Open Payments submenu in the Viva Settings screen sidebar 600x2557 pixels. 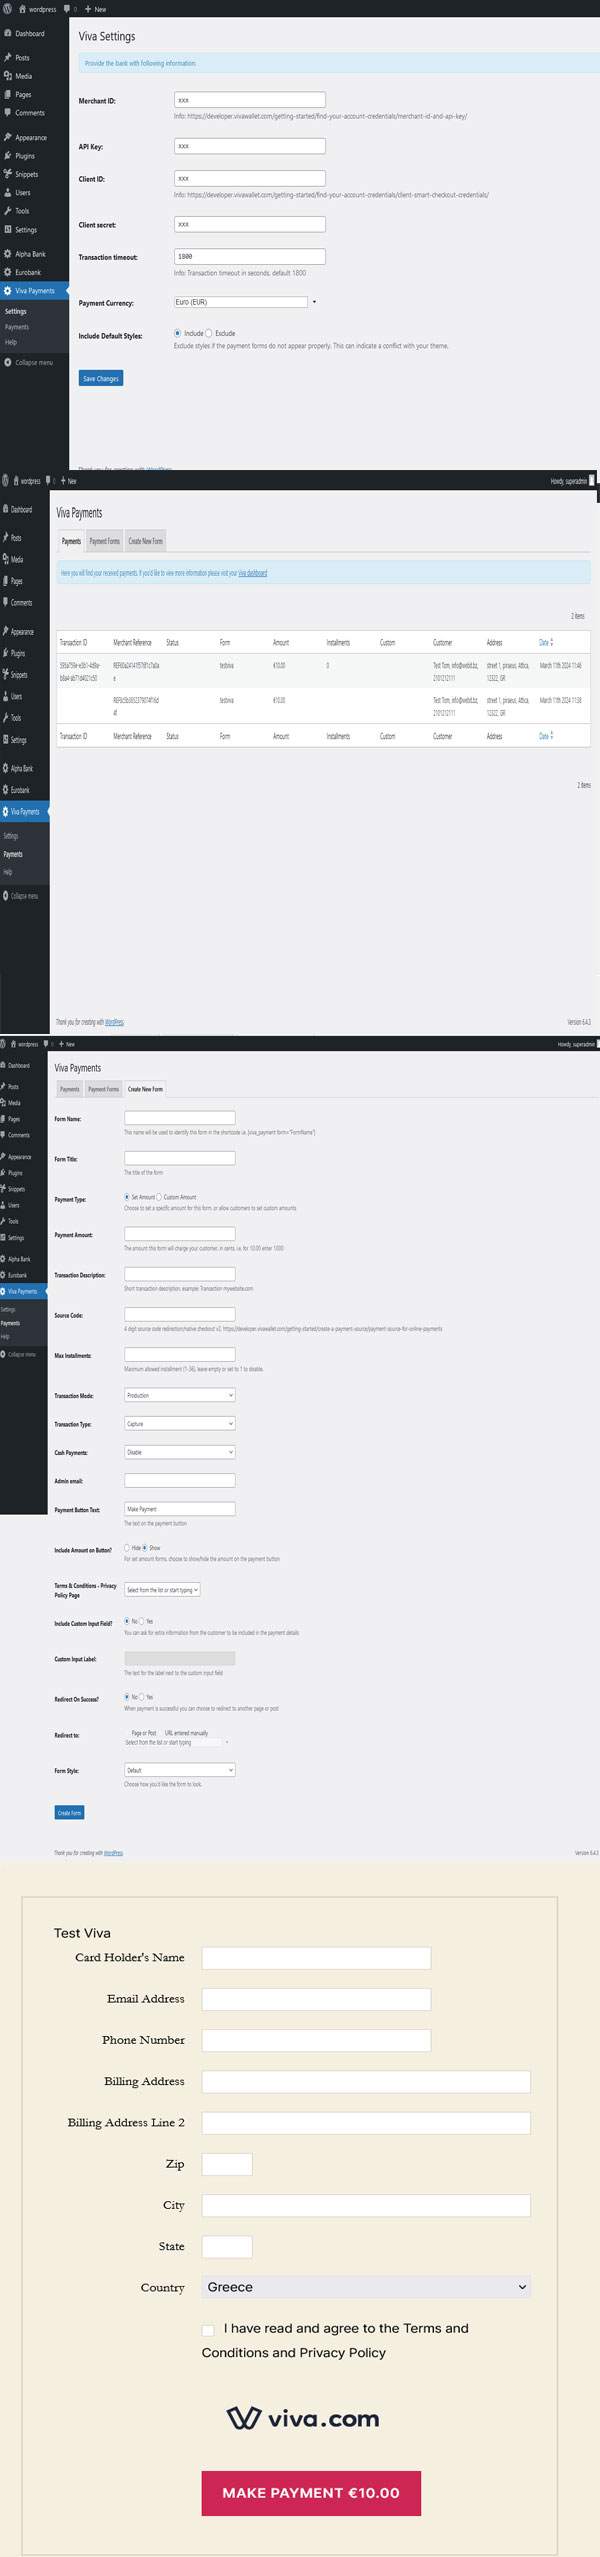click(17, 327)
